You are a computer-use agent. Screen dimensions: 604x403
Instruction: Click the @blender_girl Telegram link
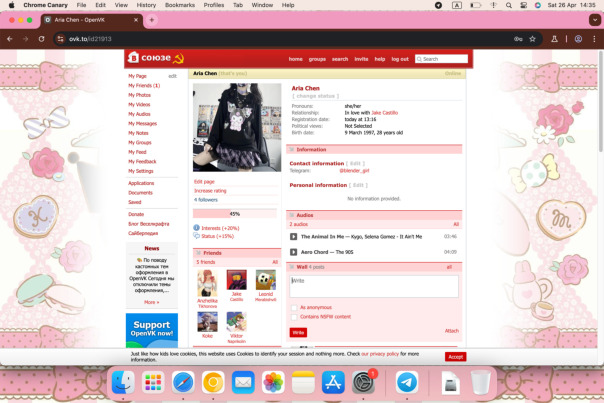coord(354,171)
